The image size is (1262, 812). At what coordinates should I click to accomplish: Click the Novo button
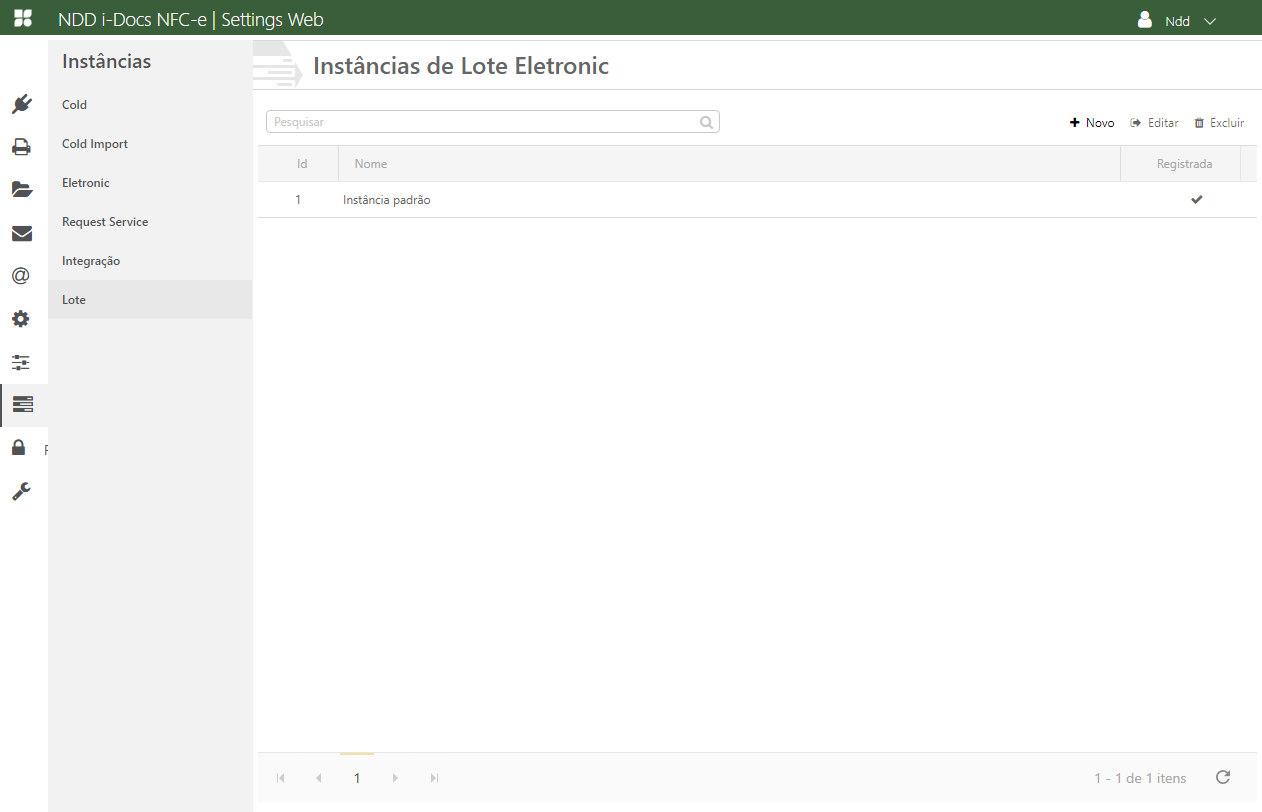click(x=1092, y=123)
